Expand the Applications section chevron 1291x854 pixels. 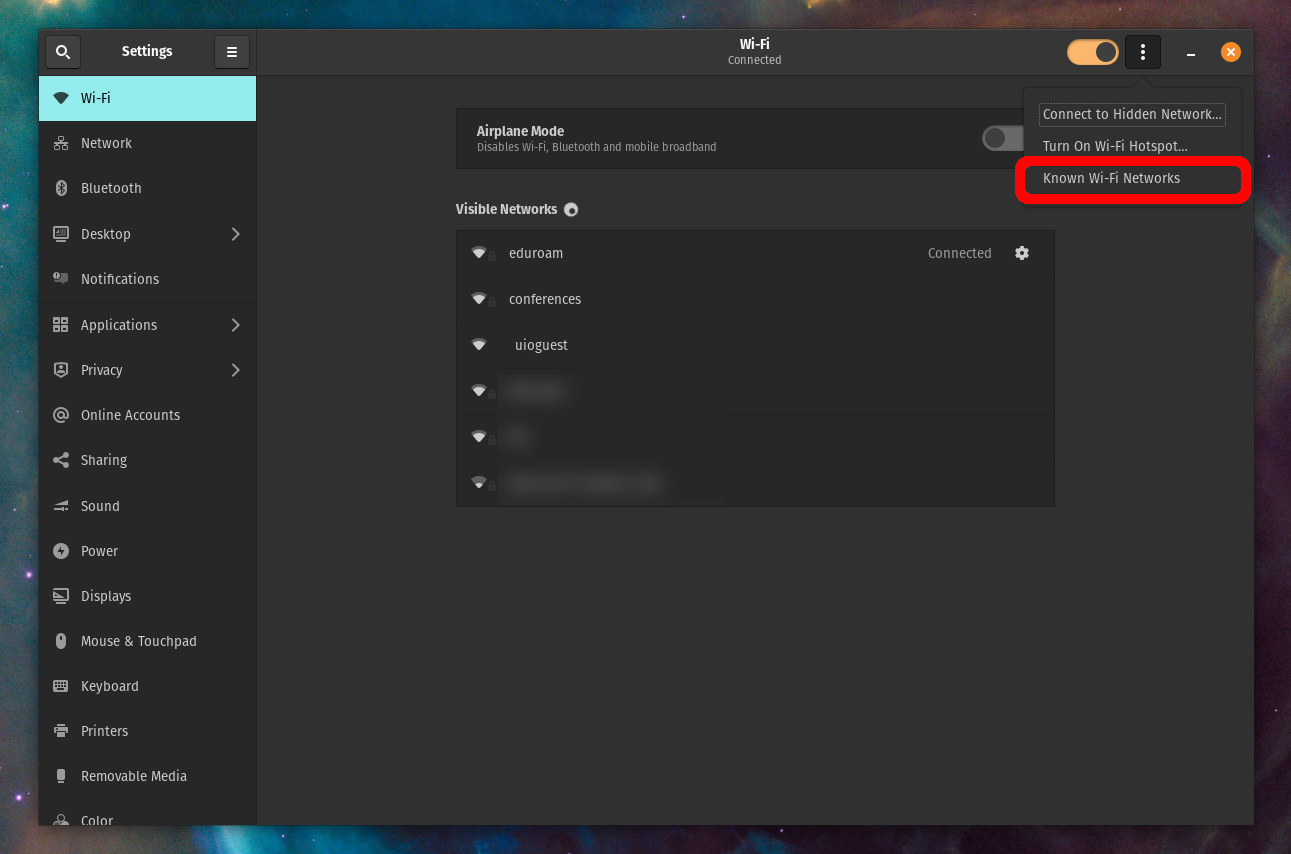pyautogui.click(x=236, y=325)
